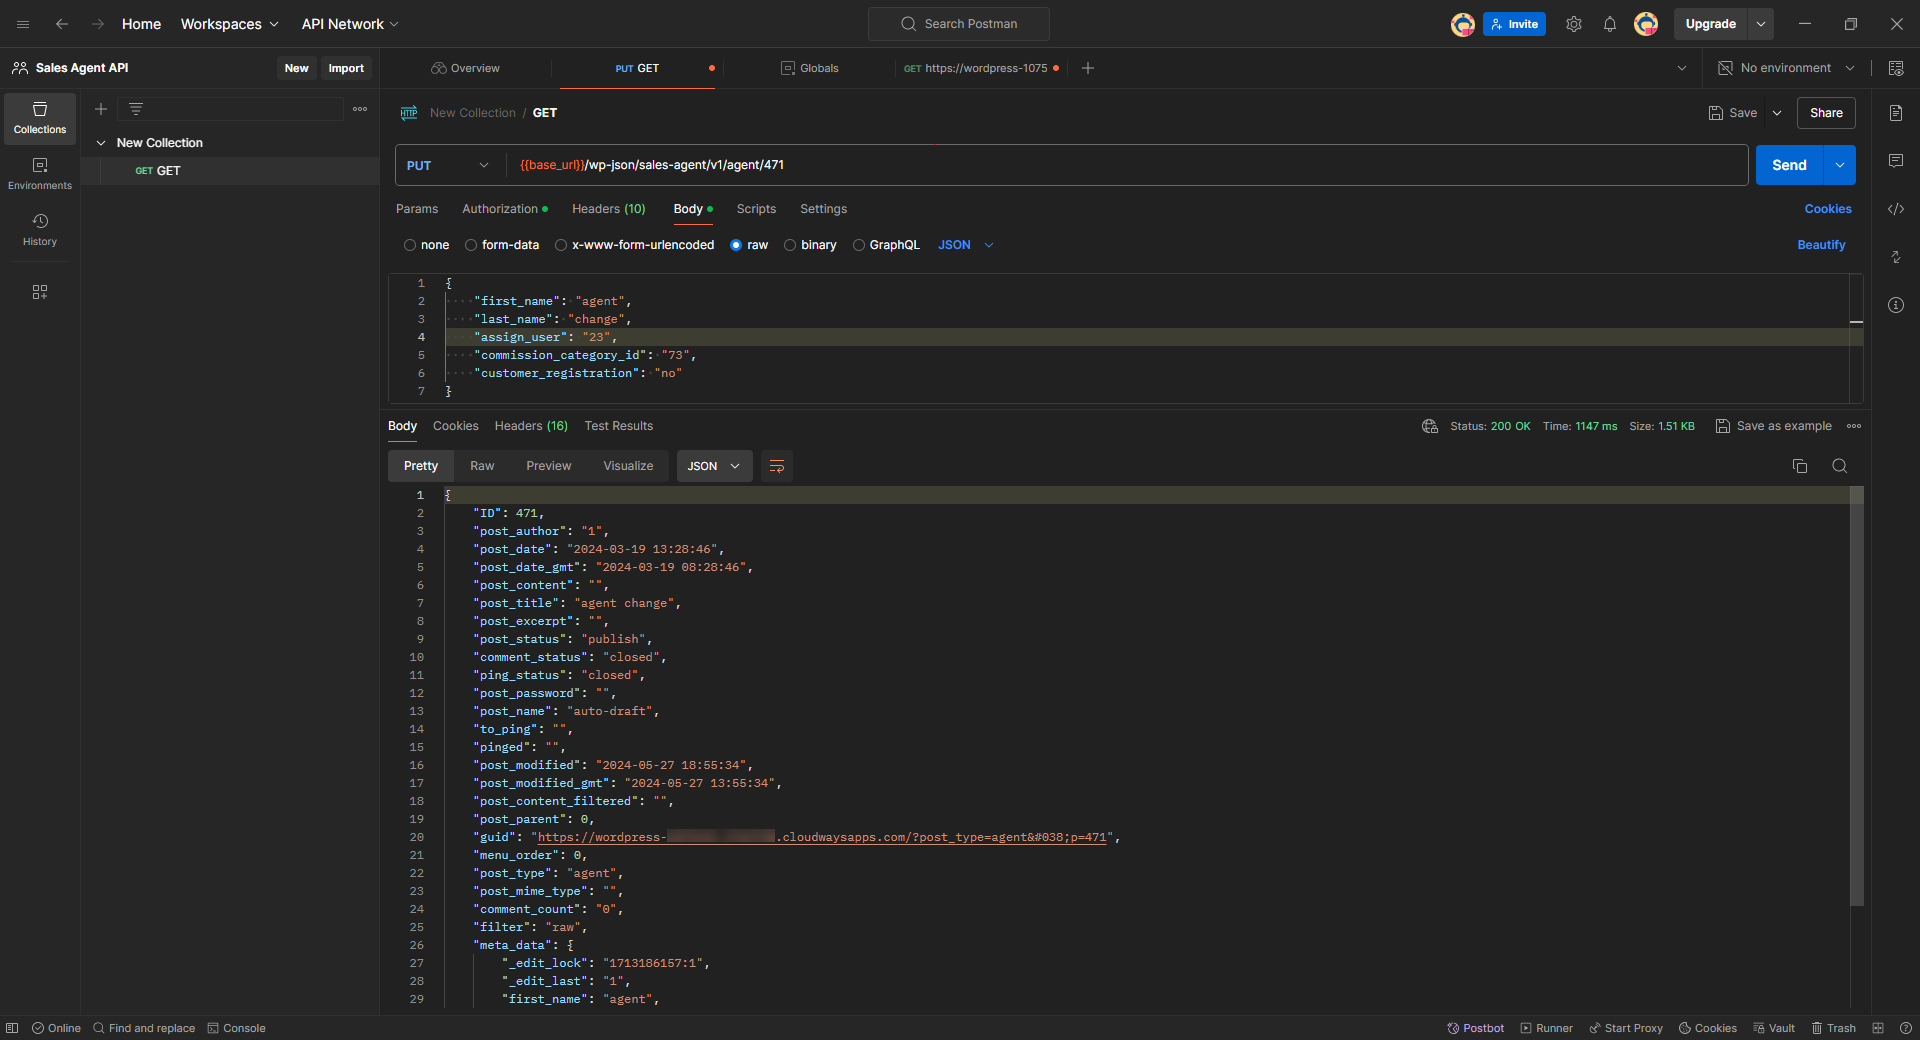Search the response with magnifier icon
The image size is (1920, 1040).
click(x=1840, y=466)
